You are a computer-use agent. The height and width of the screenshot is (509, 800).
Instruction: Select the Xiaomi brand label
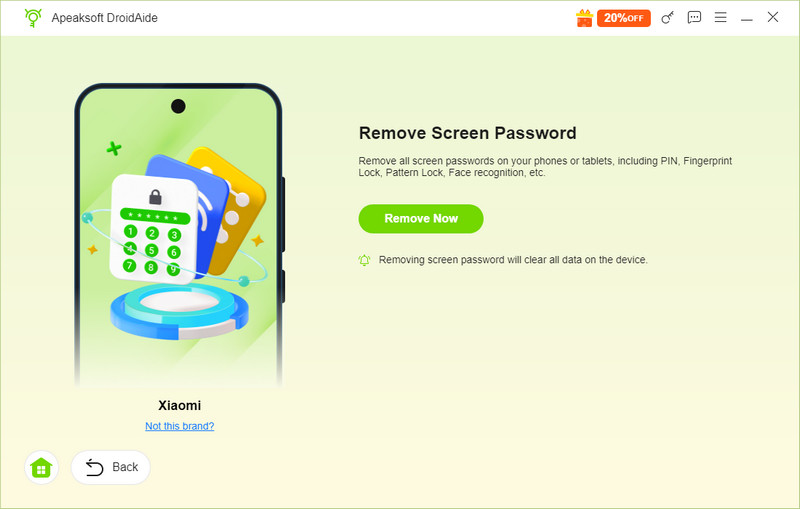(x=180, y=405)
